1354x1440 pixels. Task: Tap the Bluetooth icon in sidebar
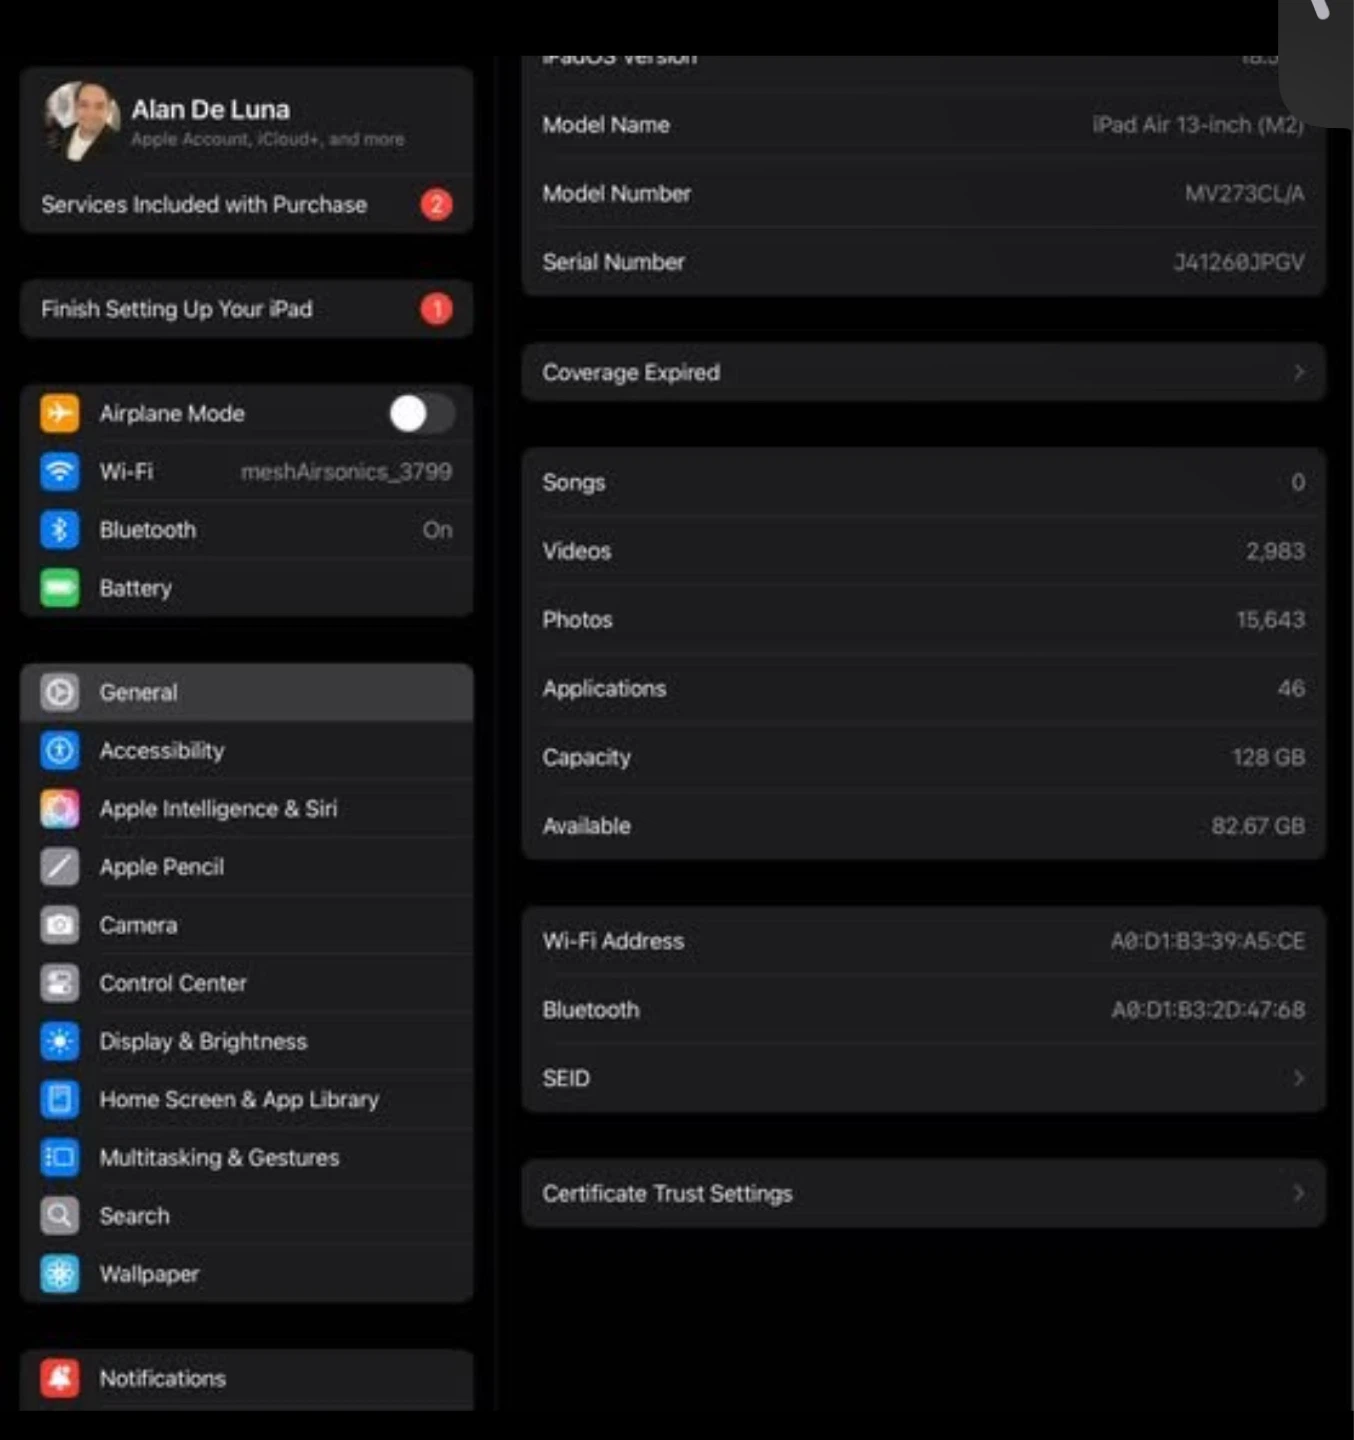tap(60, 529)
